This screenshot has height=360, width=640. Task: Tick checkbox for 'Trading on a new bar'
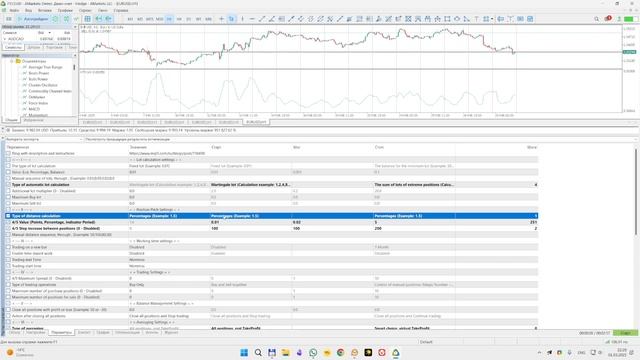tap(8, 247)
